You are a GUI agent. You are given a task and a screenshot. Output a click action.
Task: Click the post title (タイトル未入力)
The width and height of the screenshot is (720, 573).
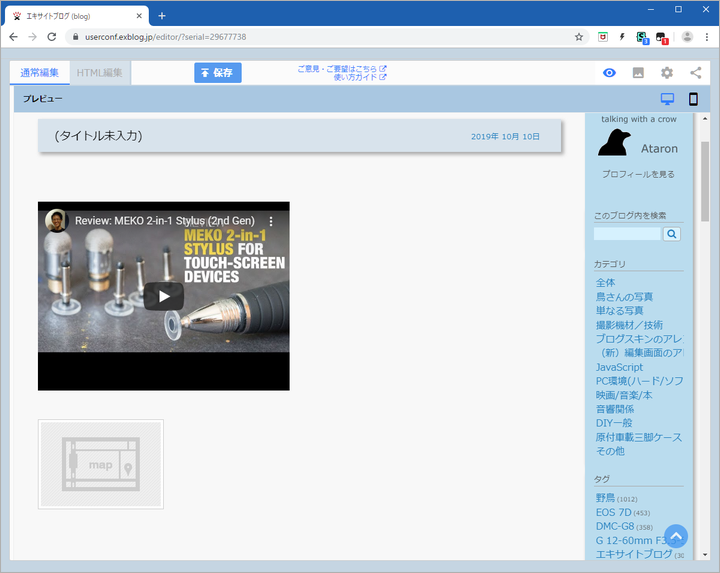[x=98, y=136]
